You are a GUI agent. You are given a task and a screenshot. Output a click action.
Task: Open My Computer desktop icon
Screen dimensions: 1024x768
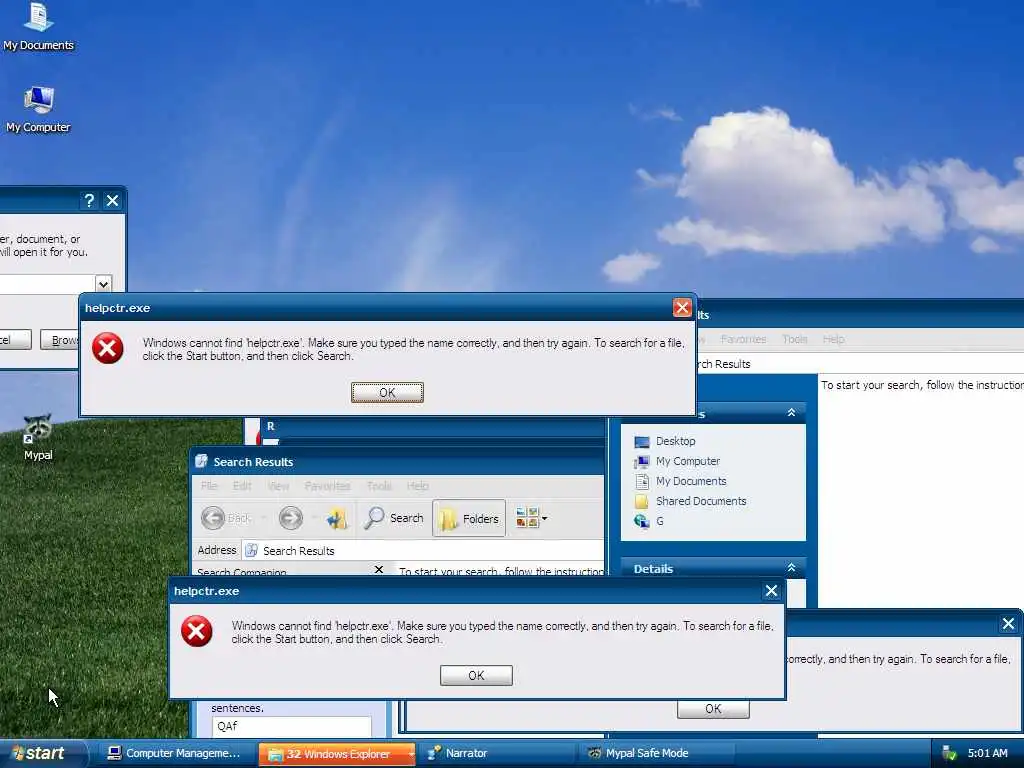(x=39, y=109)
